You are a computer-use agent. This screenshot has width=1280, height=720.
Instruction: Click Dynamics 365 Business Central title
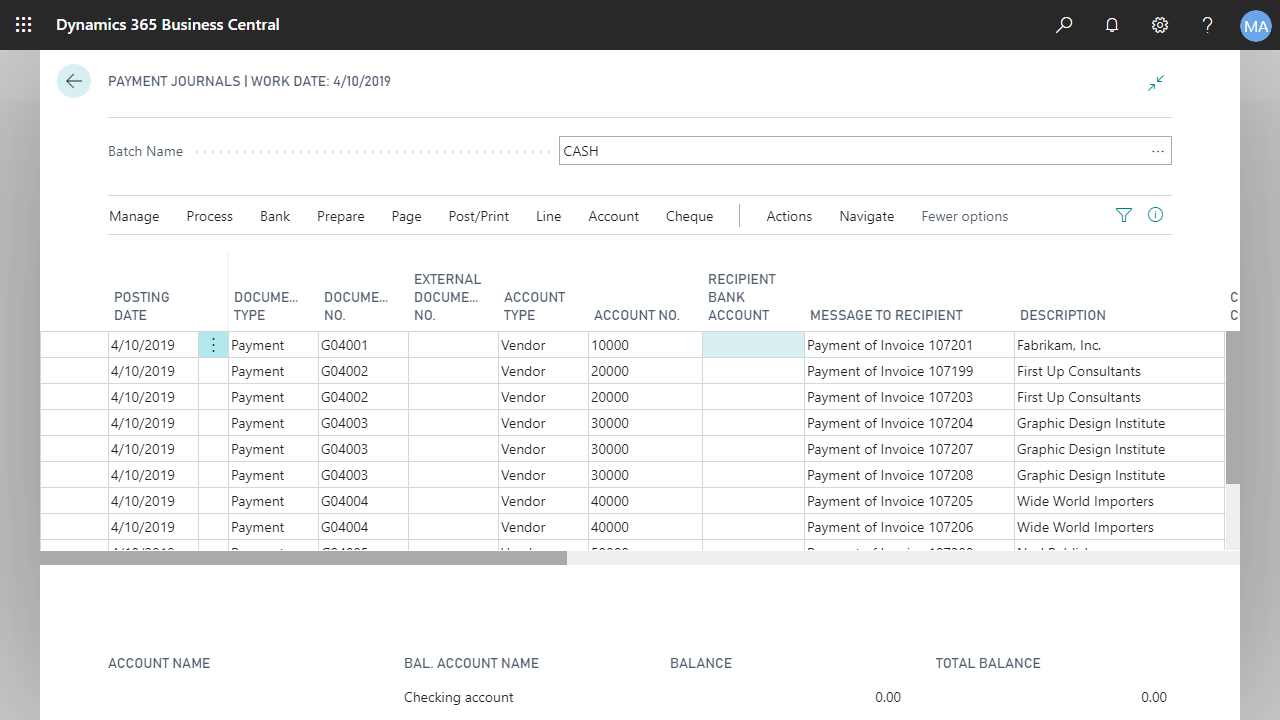(168, 25)
